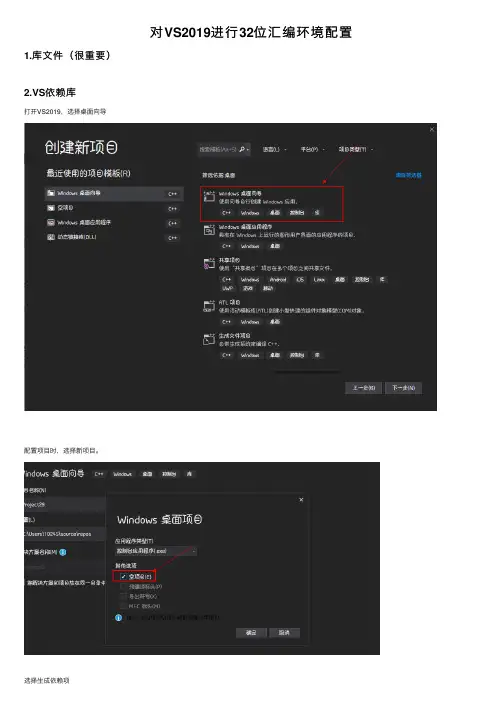Click the ATL 项目 template icon
This screenshot has width=504, height=713.
[x=209, y=306]
